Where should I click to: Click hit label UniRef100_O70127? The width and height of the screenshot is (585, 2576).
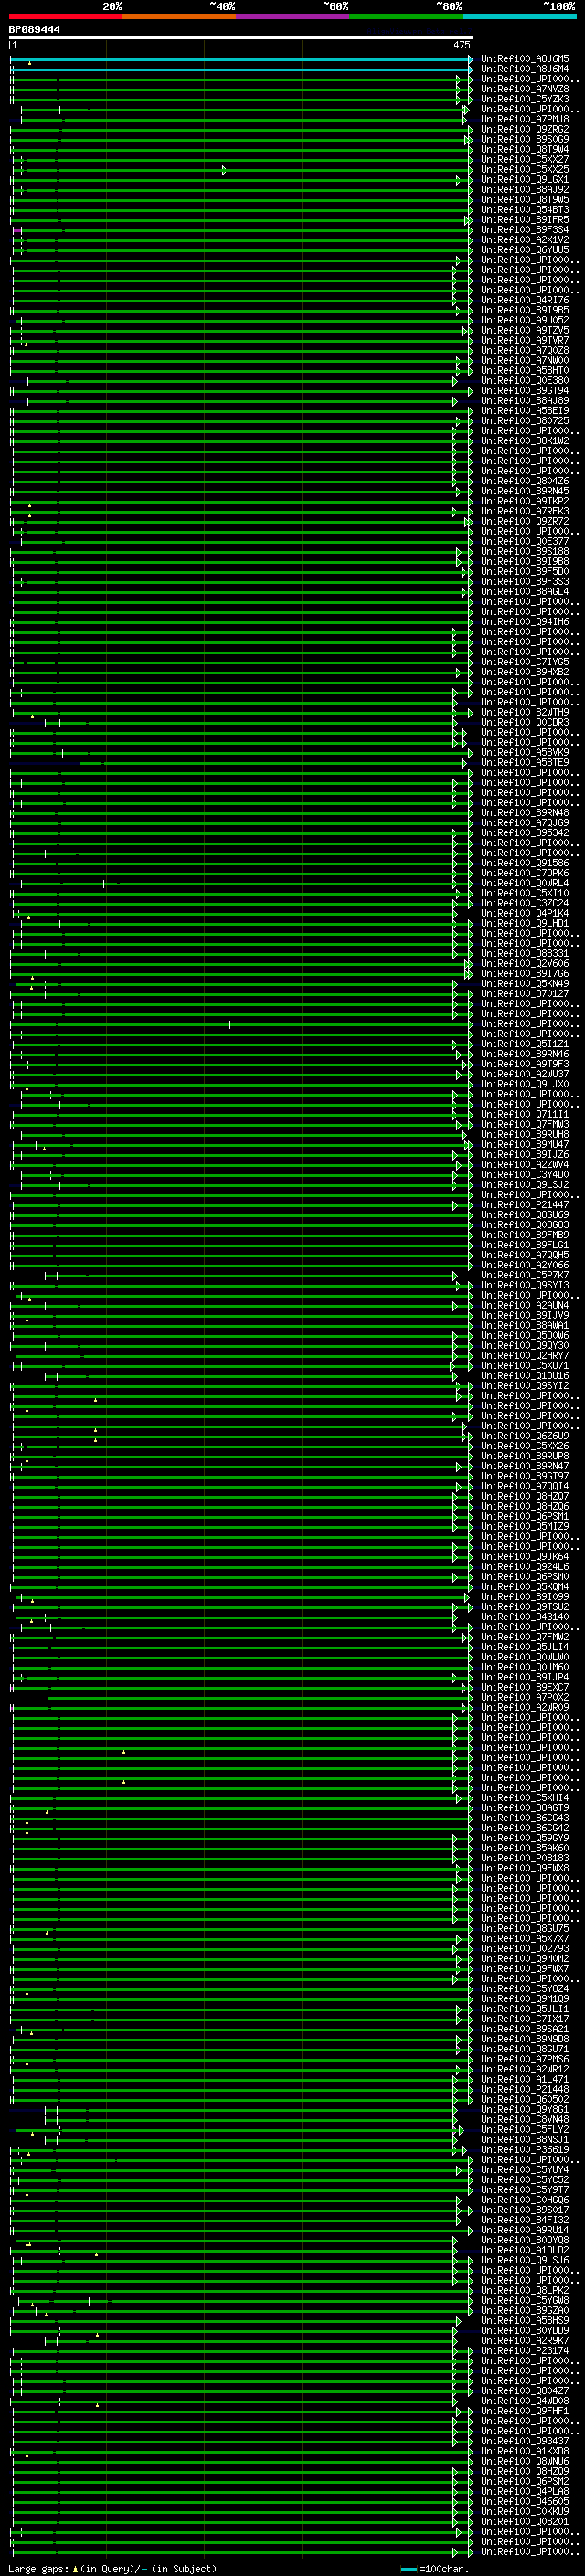[525, 994]
